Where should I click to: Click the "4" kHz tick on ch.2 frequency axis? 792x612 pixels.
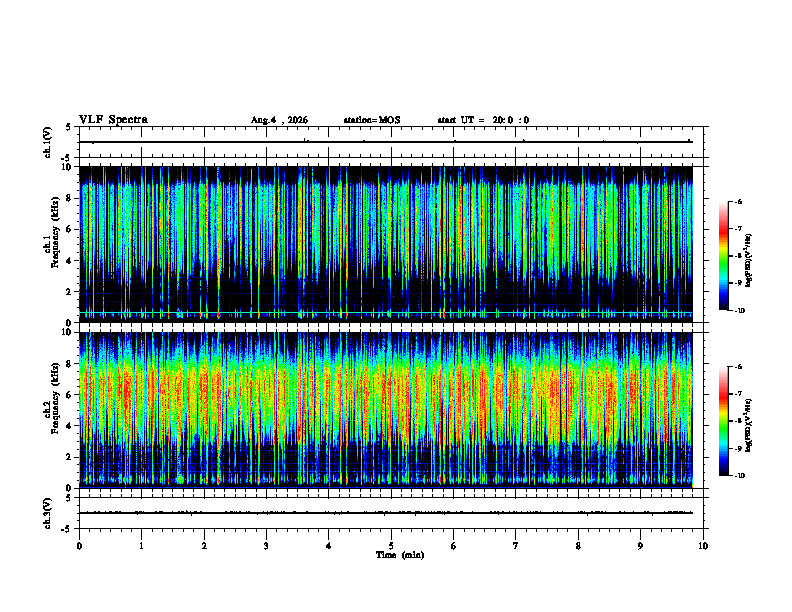coord(70,426)
